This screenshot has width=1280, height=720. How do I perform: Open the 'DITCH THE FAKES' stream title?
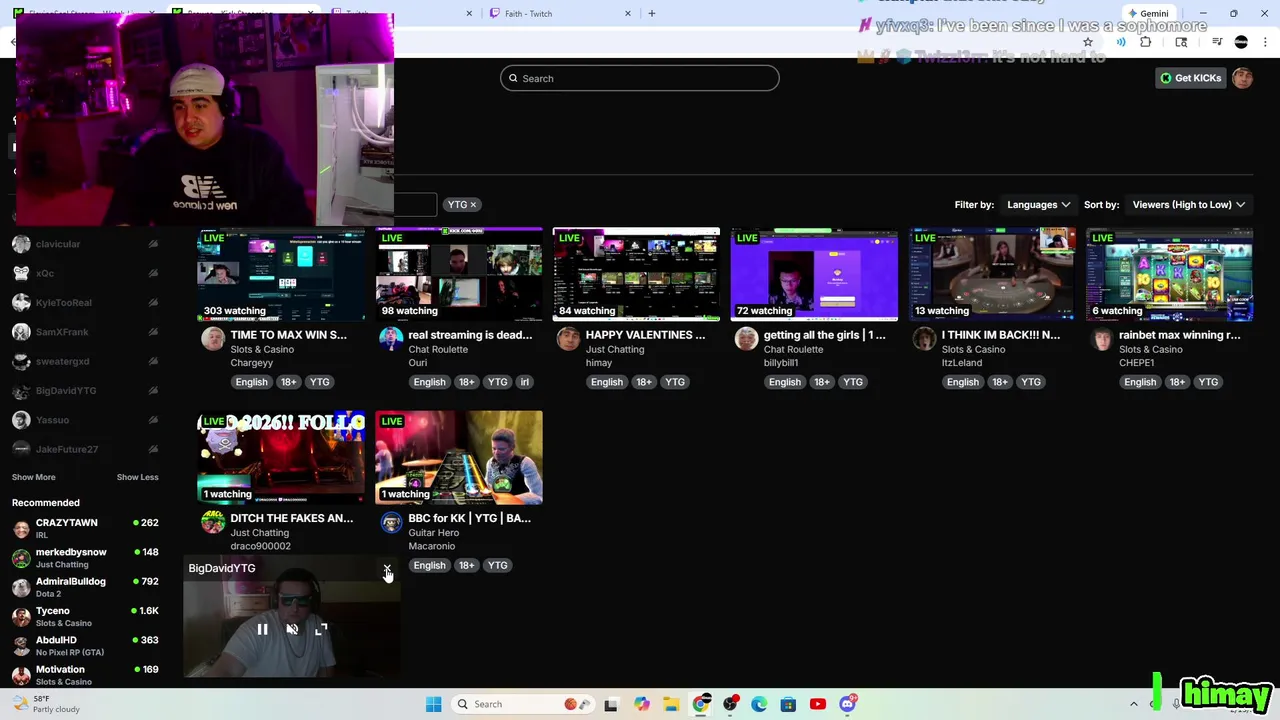coord(292,518)
